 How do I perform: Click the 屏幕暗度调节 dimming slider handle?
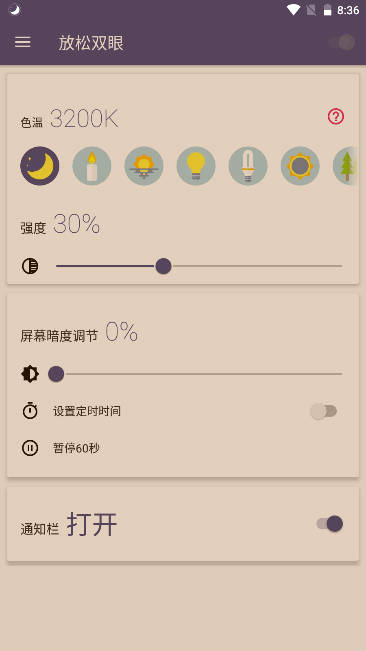56,374
